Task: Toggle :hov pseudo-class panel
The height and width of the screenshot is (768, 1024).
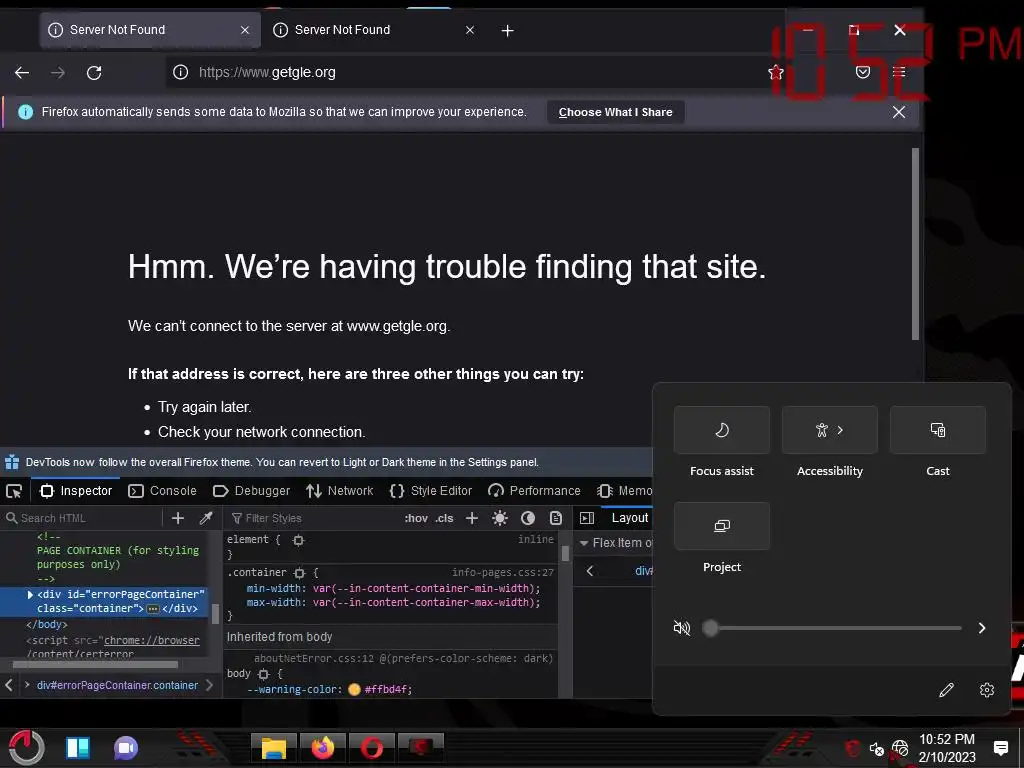Action: click(x=416, y=519)
